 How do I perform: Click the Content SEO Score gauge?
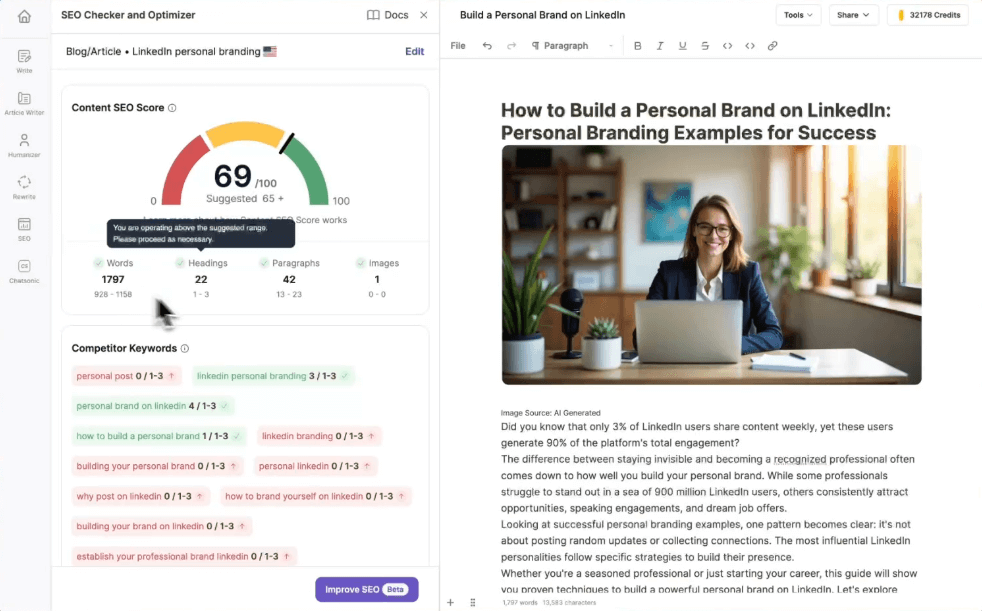(x=245, y=163)
